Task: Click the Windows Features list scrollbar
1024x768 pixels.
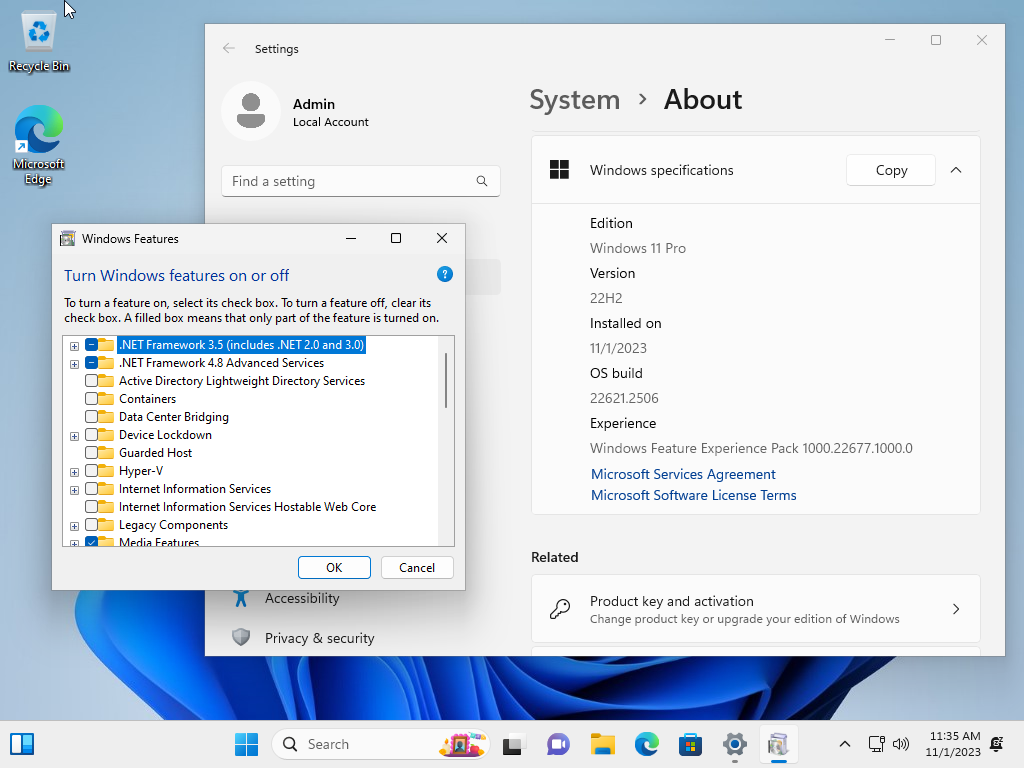Action: pyautogui.click(x=446, y=380)
